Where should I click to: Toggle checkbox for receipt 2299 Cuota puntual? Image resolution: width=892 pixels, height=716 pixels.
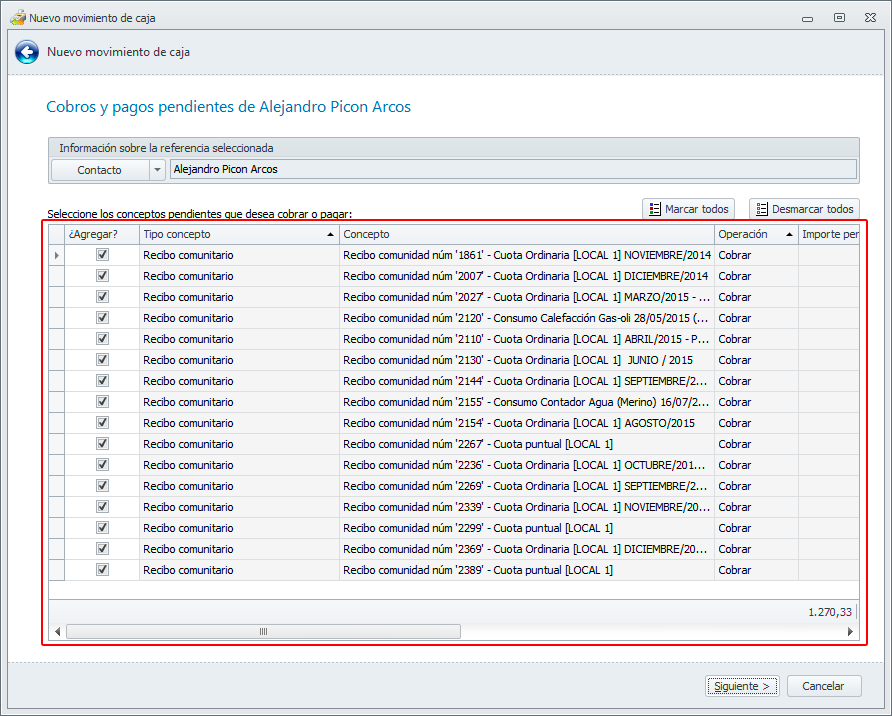[102, 528]
